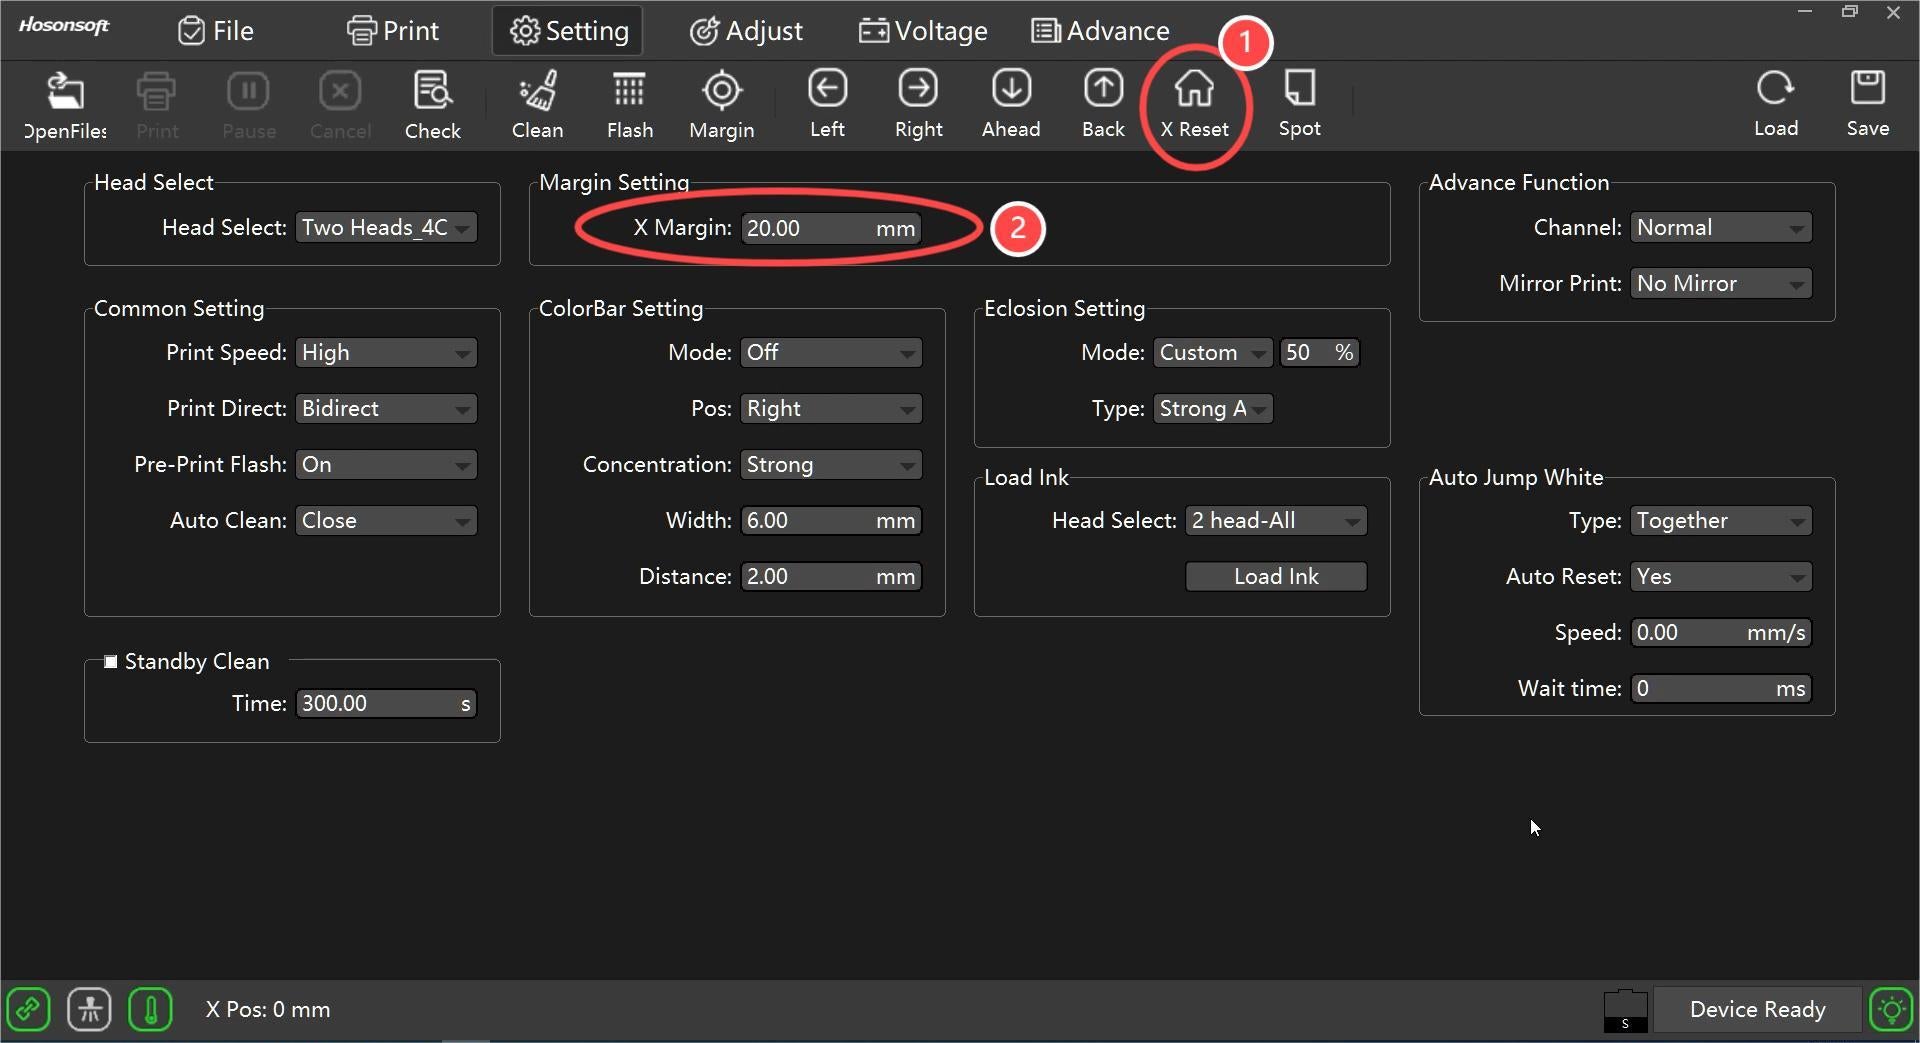The width and height of the screenshot is (1920, 1043).
Task: Click the Device Ready status button
Action: [1757, 1009]
